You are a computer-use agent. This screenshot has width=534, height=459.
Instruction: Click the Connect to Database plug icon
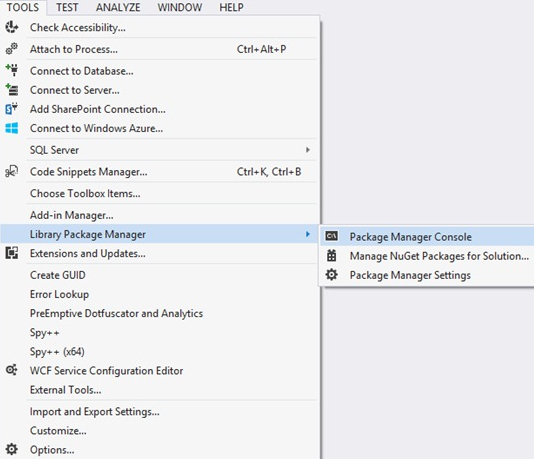point(12,70)
